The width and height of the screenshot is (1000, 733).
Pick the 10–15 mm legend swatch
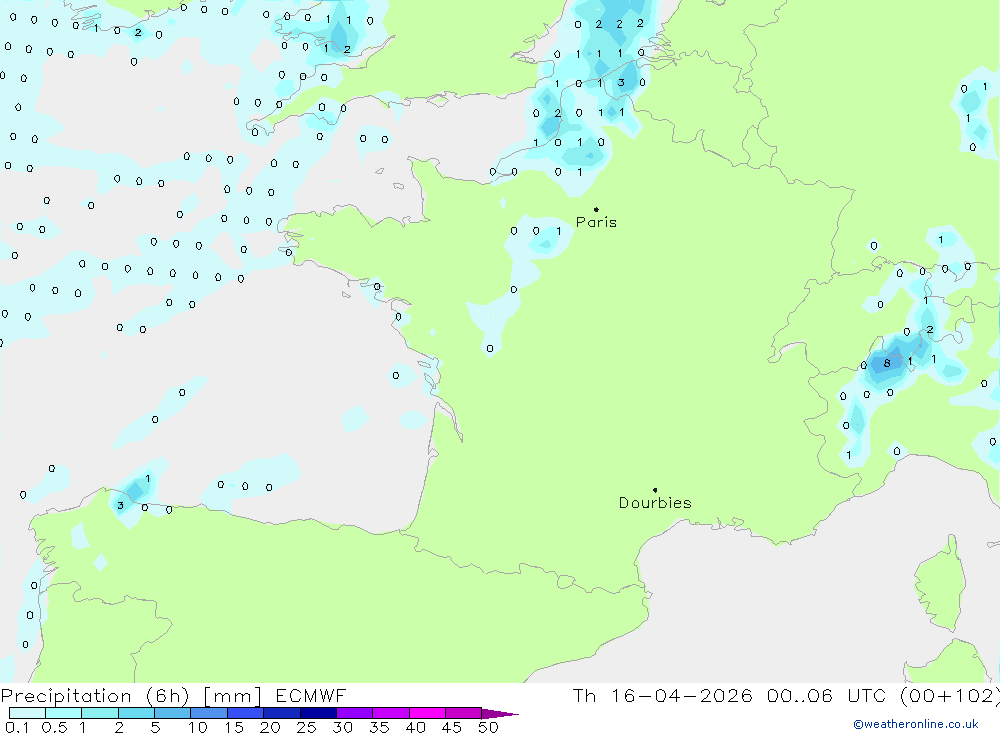click(209, 713)
